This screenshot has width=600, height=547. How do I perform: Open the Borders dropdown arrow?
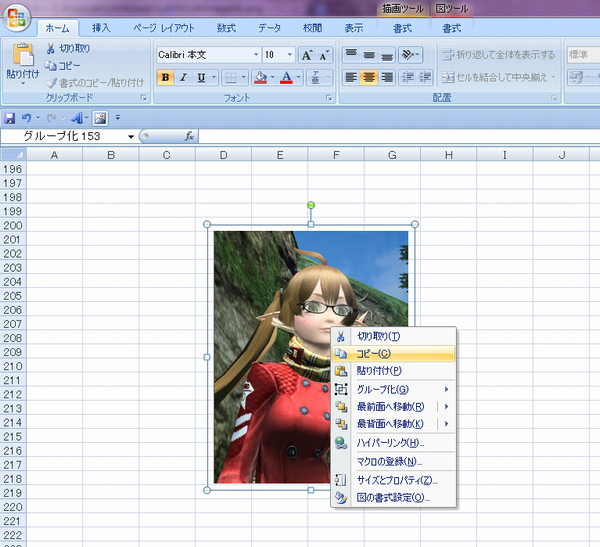[x=244, y=78]
